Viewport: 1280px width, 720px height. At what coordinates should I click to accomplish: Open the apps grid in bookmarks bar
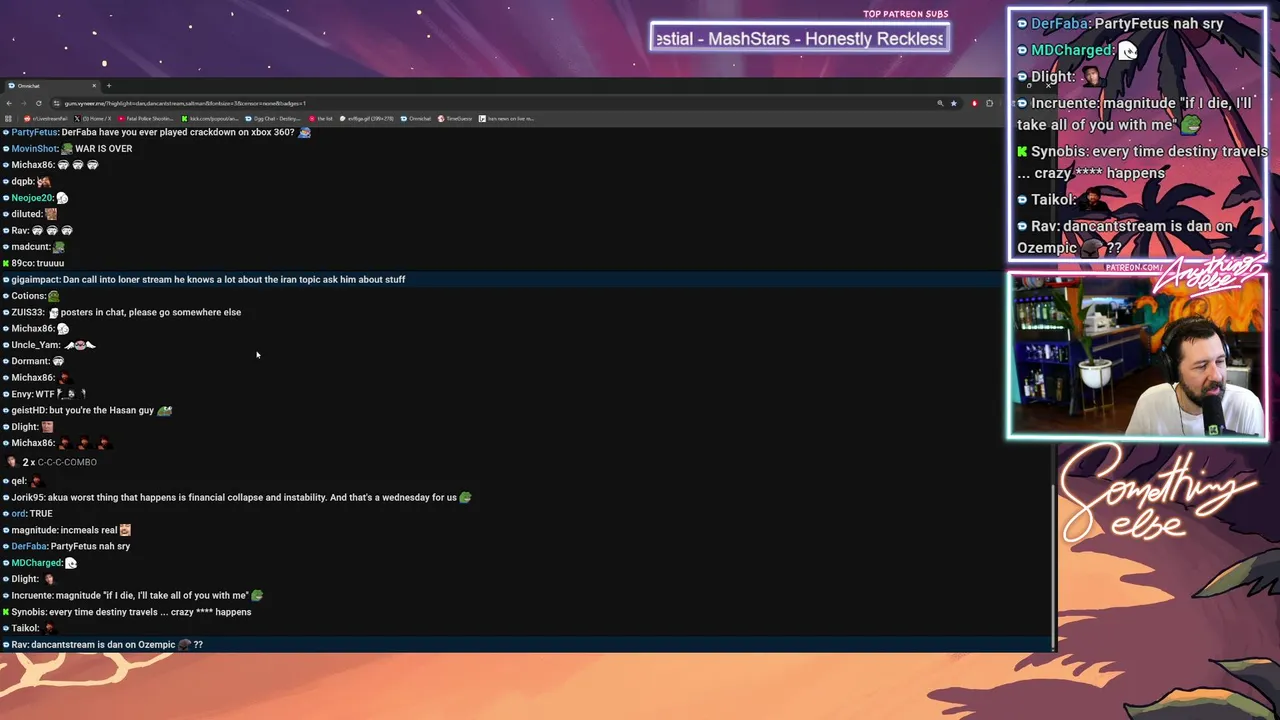(x=9, y=118)
